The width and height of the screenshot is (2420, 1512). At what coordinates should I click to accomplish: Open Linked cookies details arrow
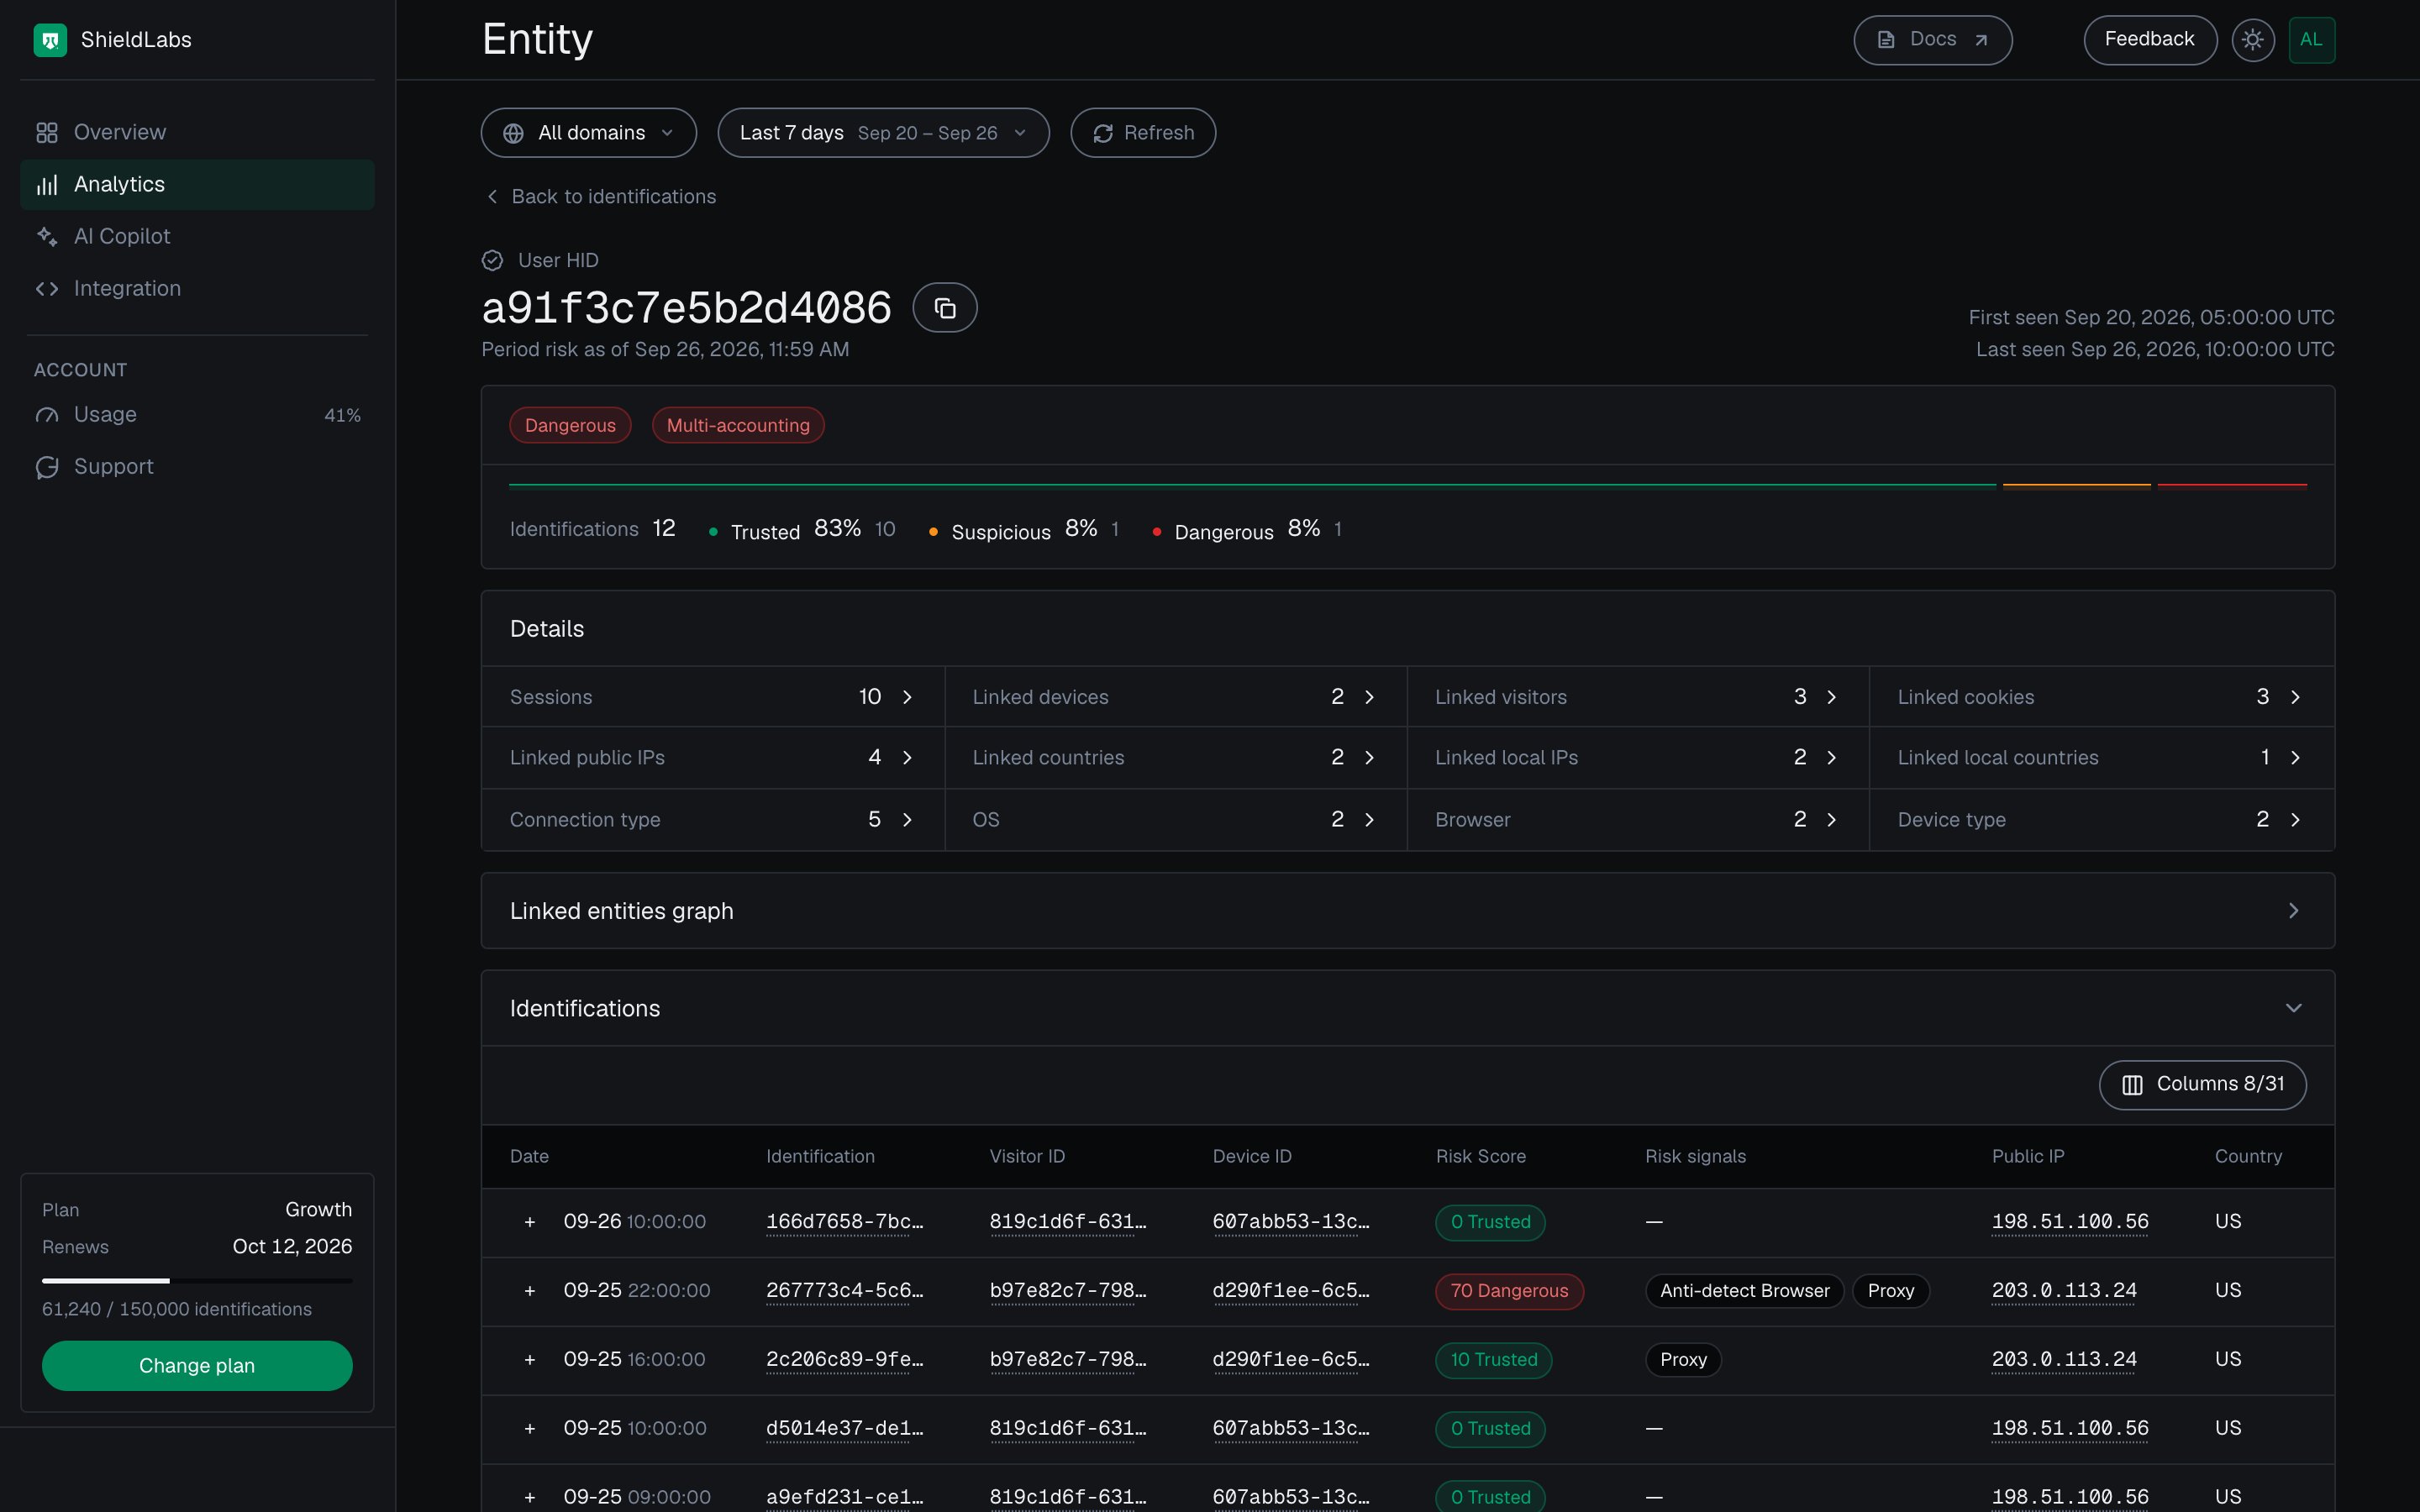(2295, 697)
